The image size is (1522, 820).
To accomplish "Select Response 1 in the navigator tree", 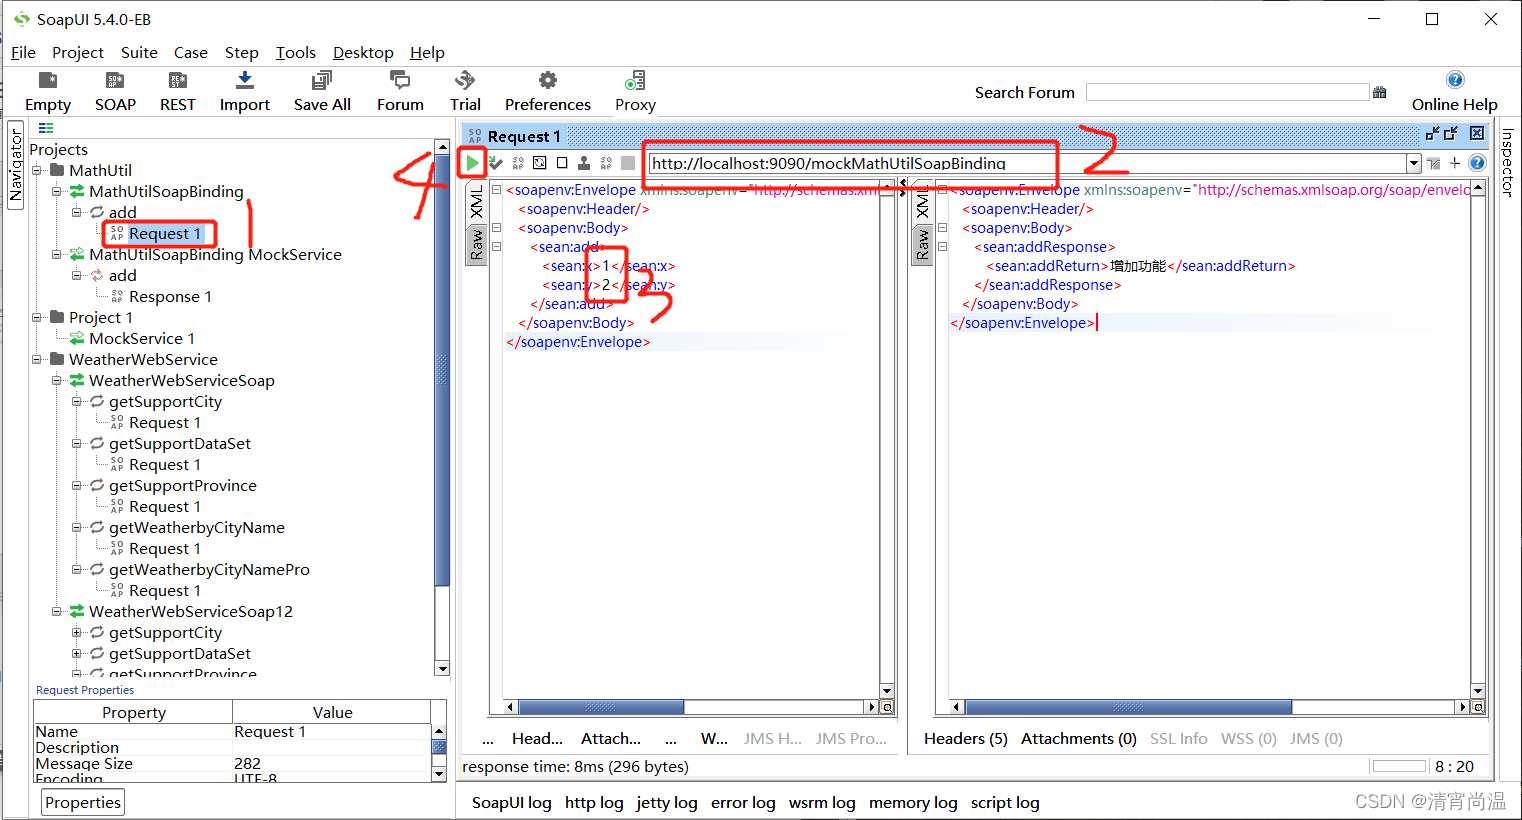I will (x=170, y=296).
